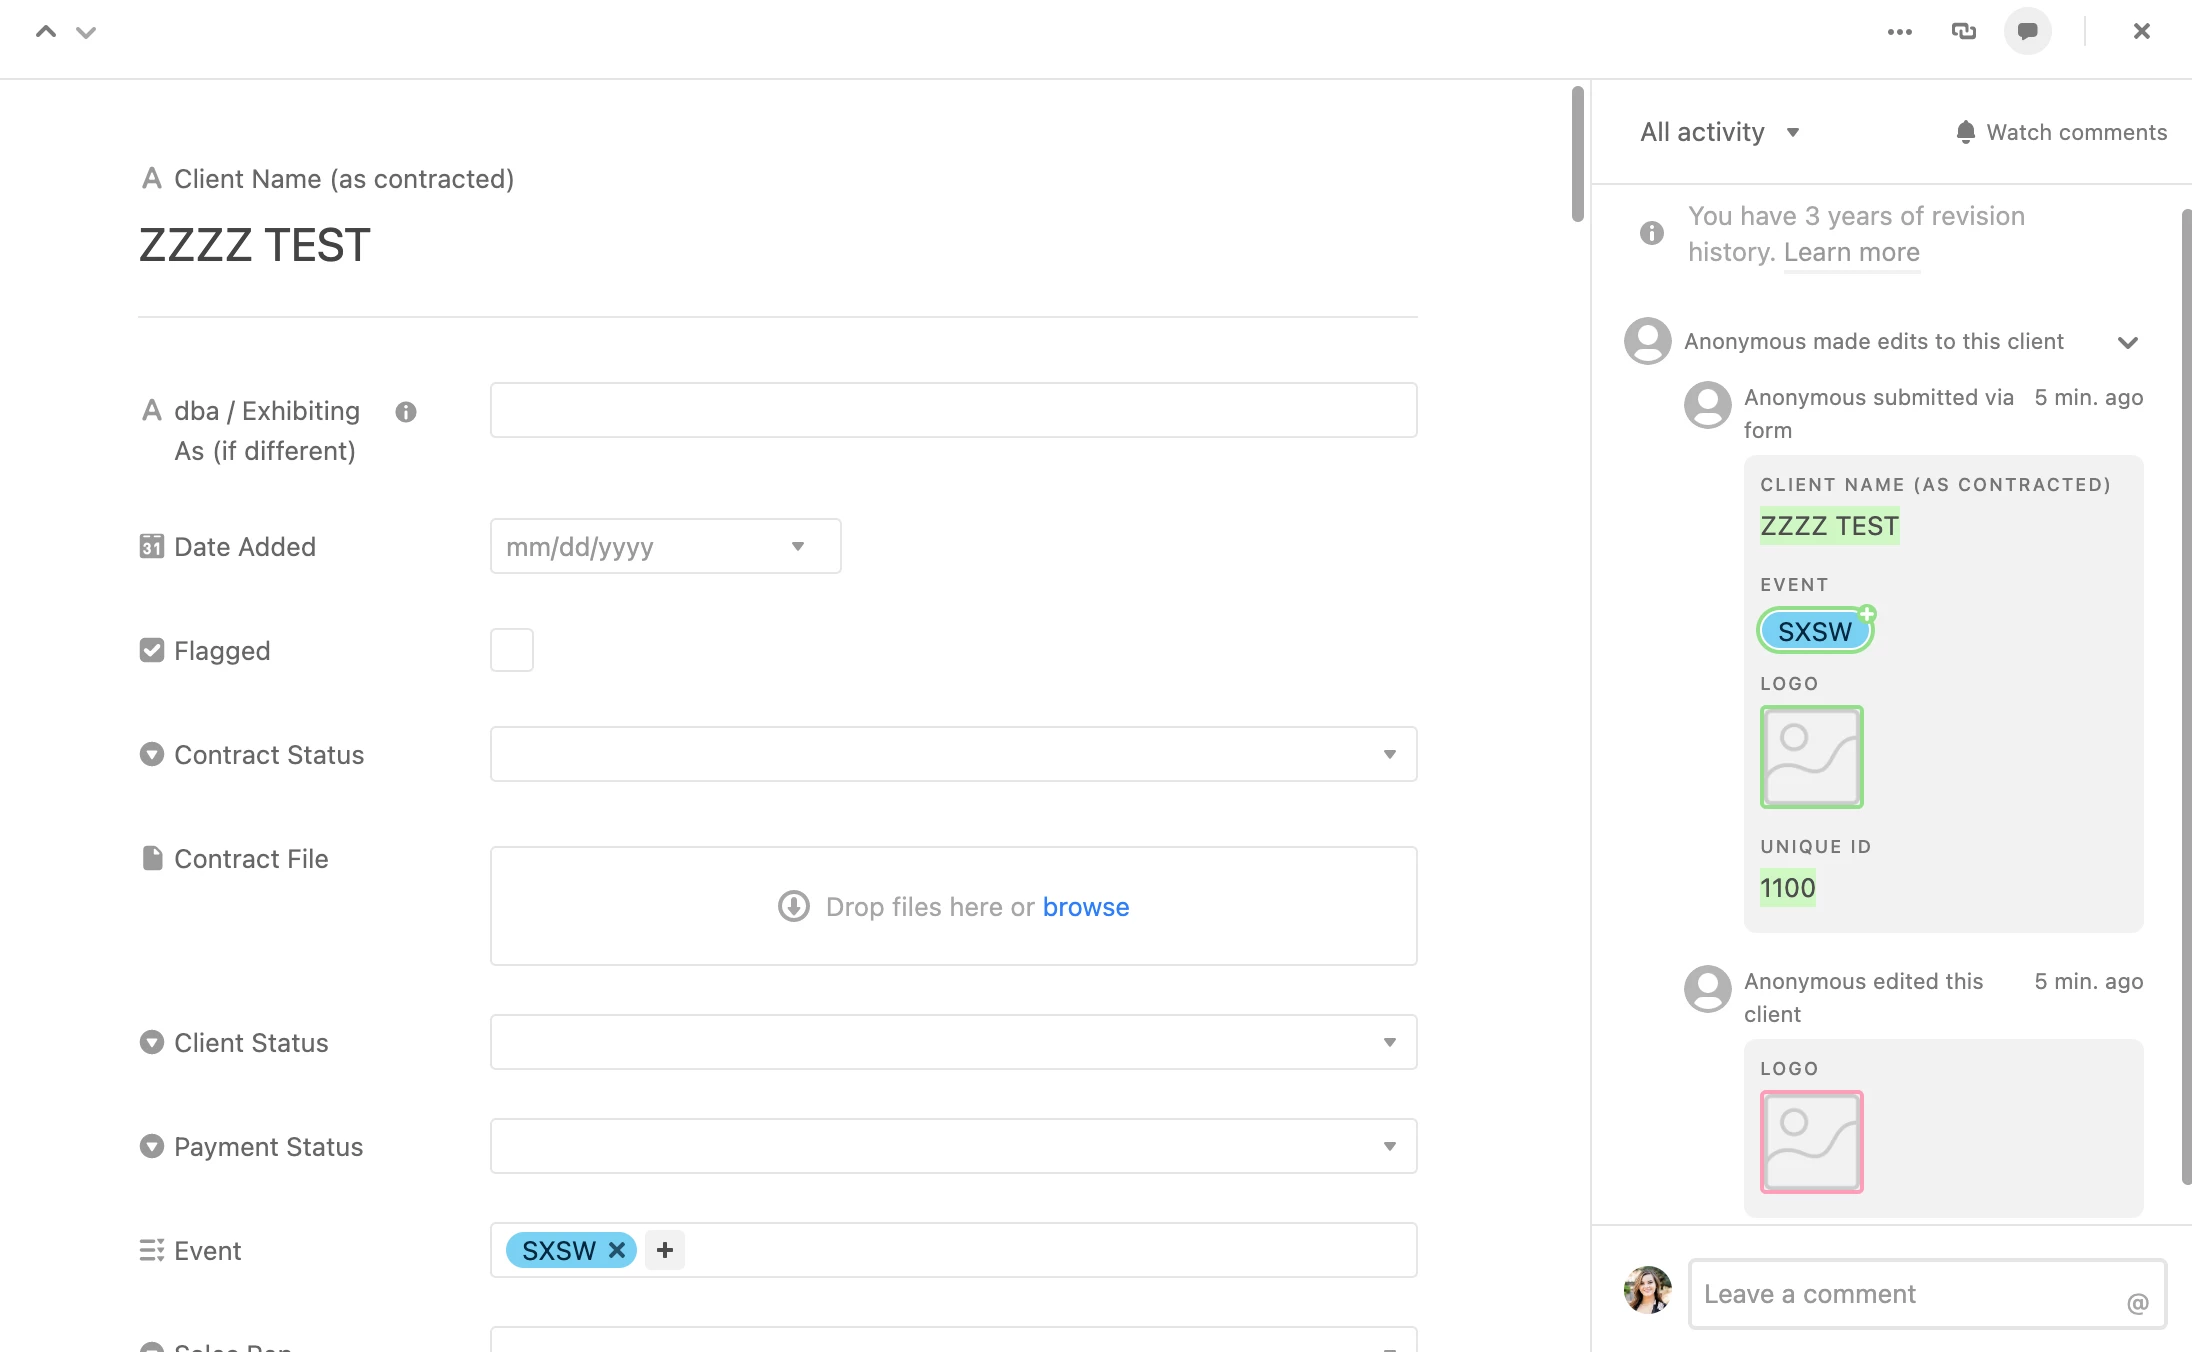Image resolution: width=2192 pixels, height=1352 pixels.
Task: Go to next record with down chevron
Action: [x=86, y=32]
